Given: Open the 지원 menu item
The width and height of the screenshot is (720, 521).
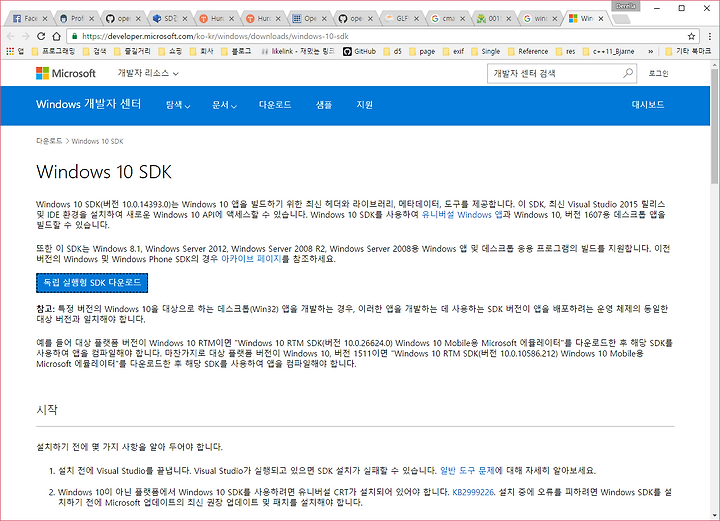Looking at the screenshot, I should 365,105.
